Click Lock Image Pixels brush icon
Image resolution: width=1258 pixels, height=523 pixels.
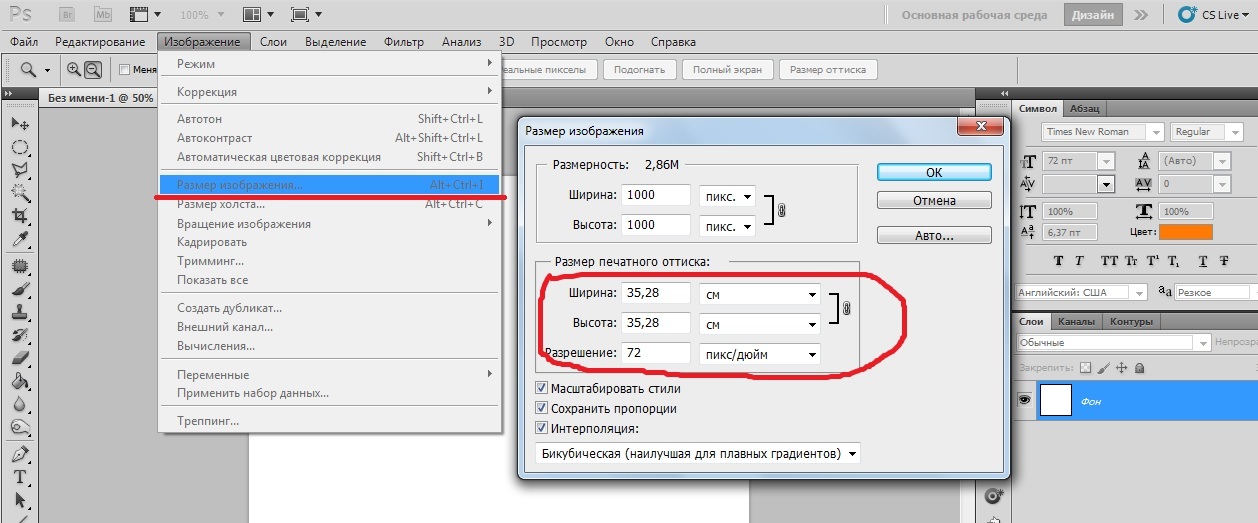click(x=1103, y=367)
